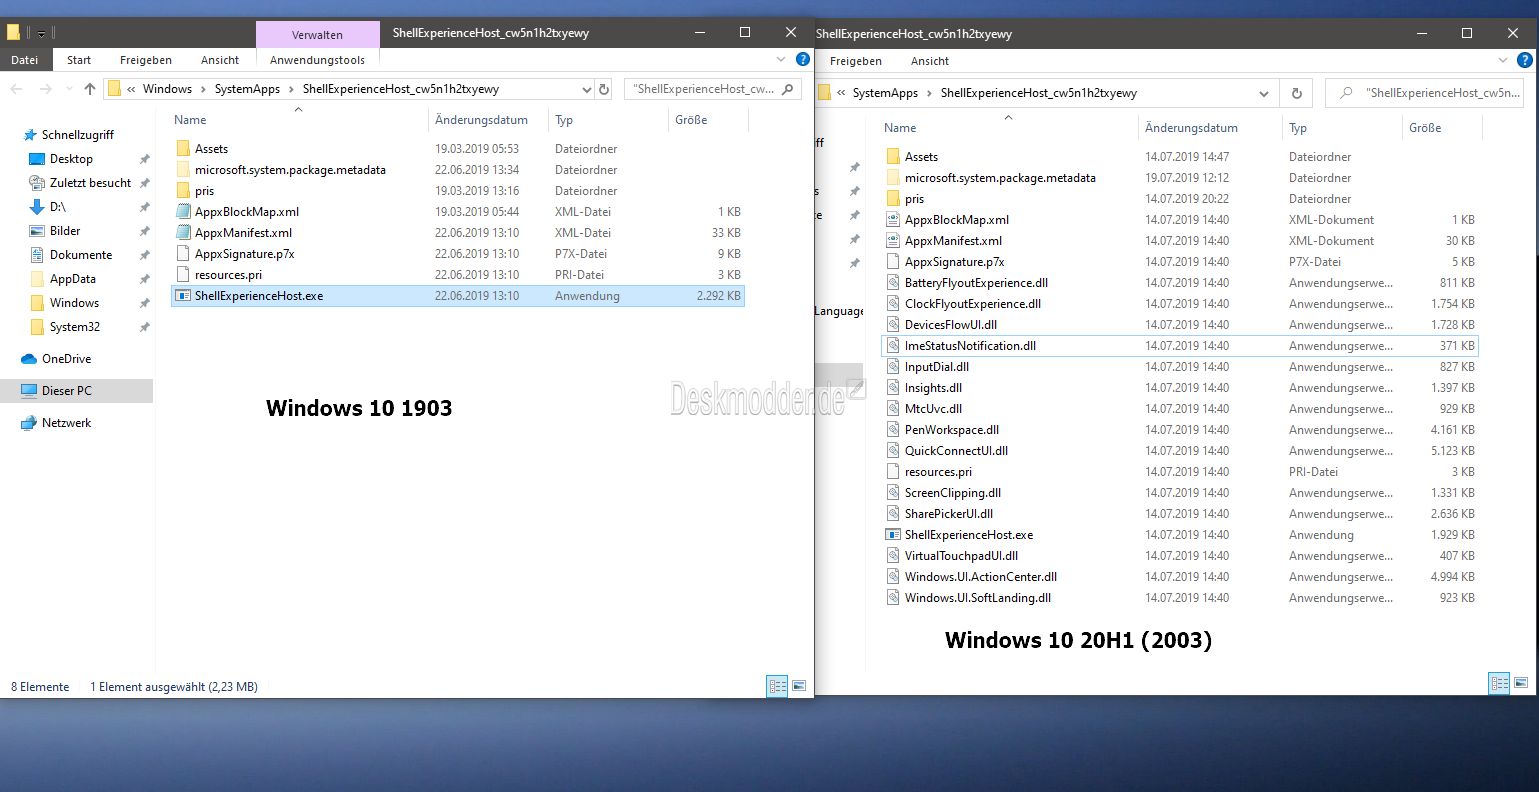Open the Datei menu in left window

25,60
